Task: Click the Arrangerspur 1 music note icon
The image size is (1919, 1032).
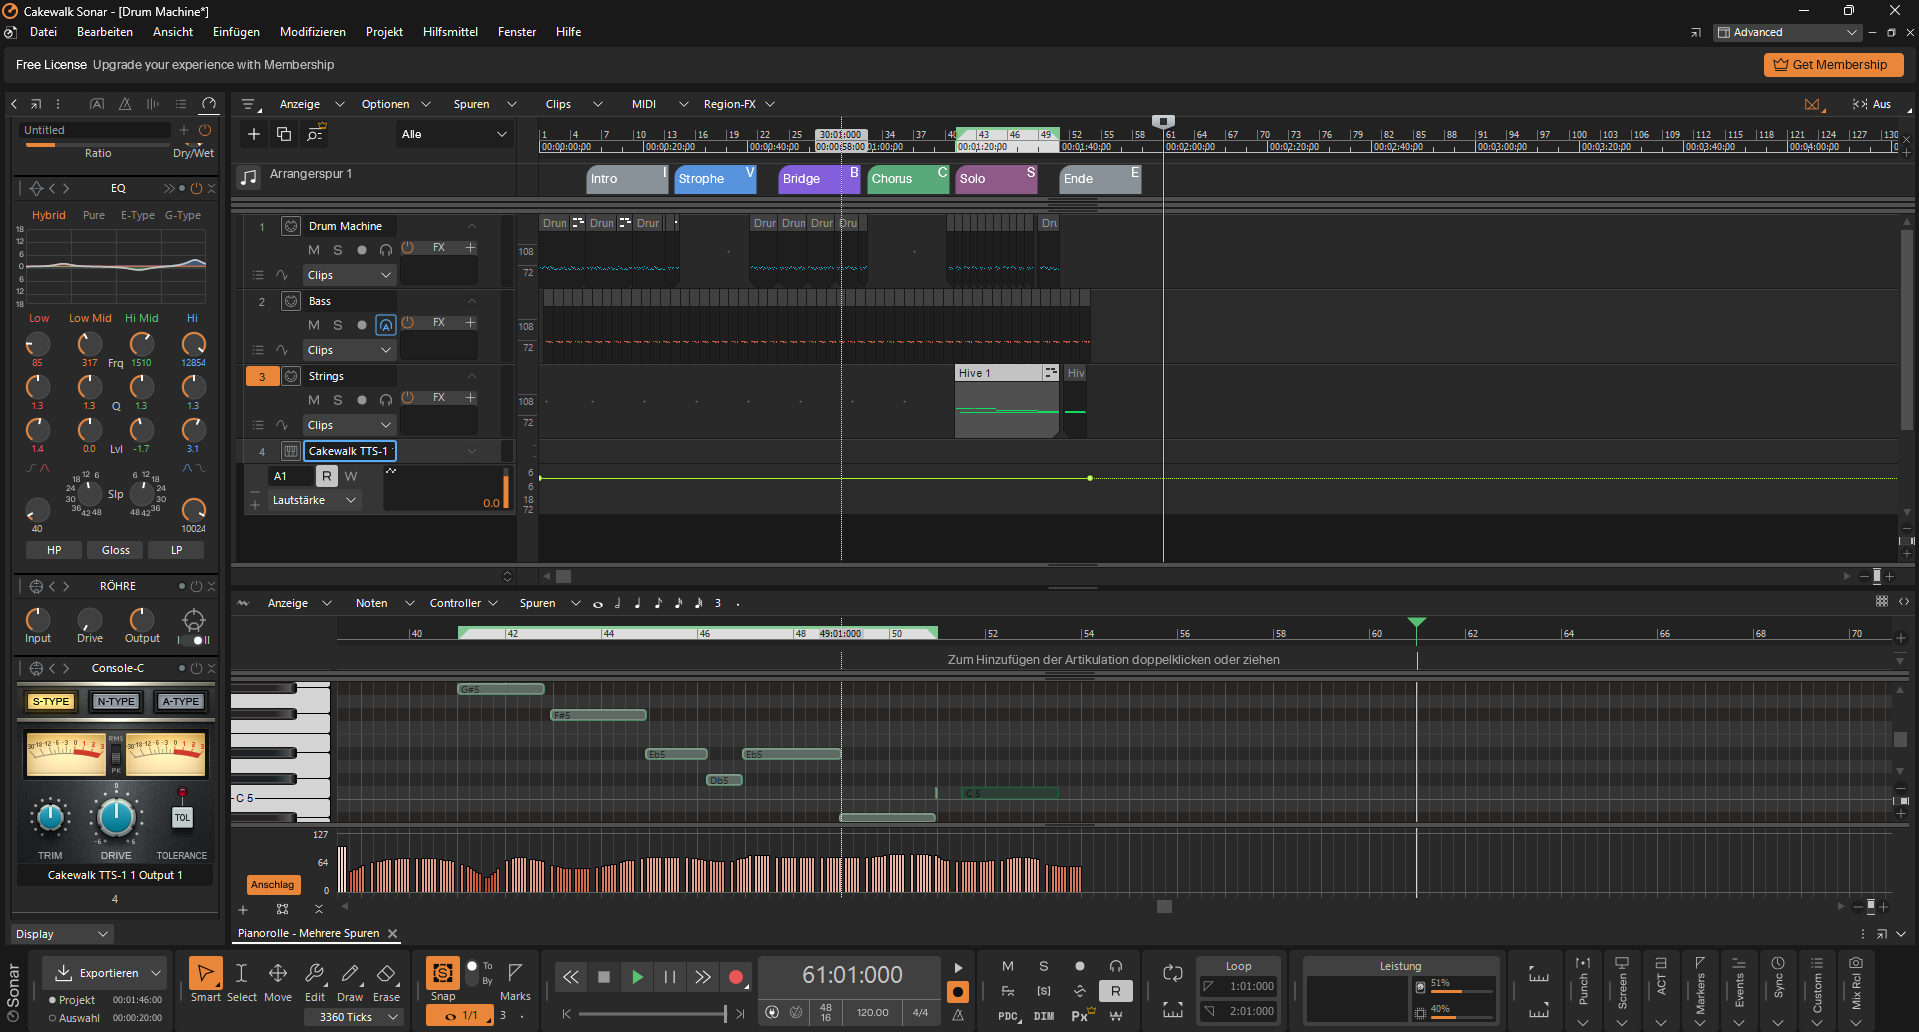Action: pos(248,177)
